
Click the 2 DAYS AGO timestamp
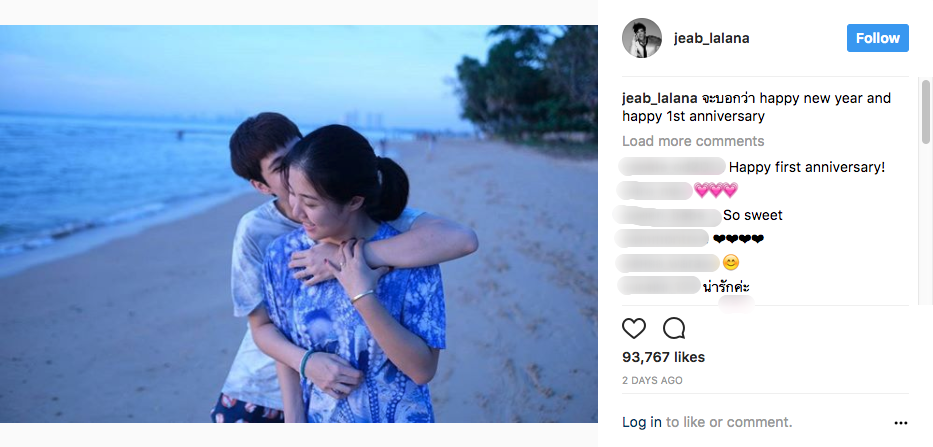coord(652,380)
